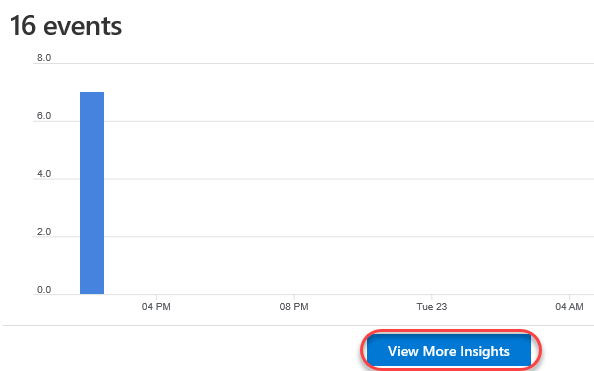Select the 6.0 y-axis label
Image resolution: width=594 pixels, height=371 pixels.
[x=44, y=116]
